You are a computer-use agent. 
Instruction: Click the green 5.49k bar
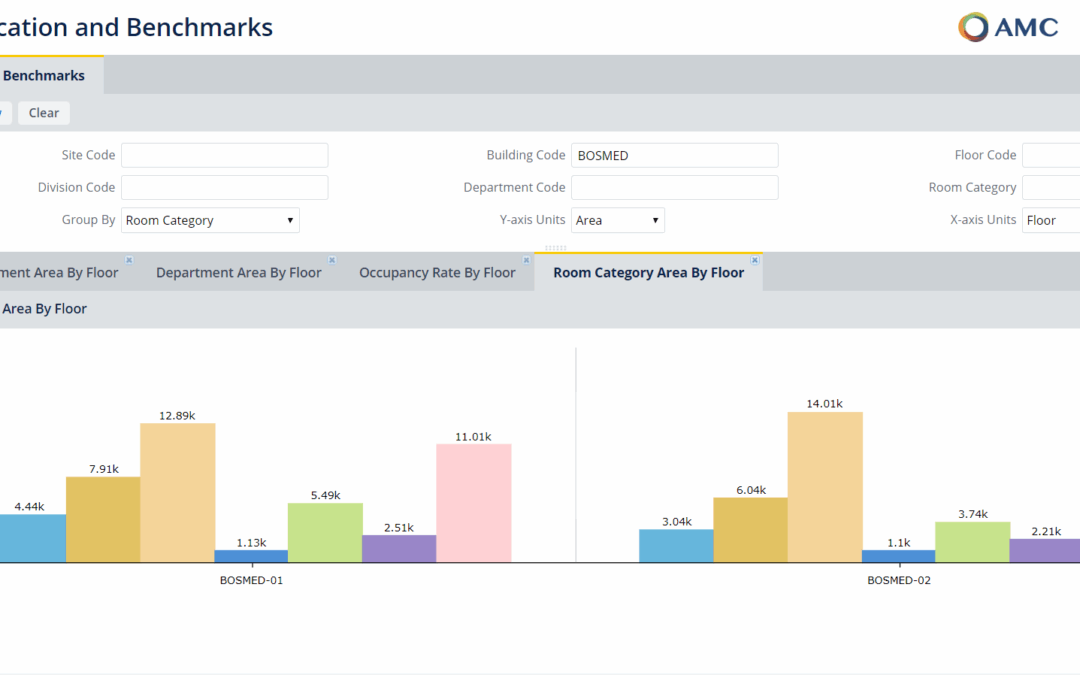(x=325, y=532)
